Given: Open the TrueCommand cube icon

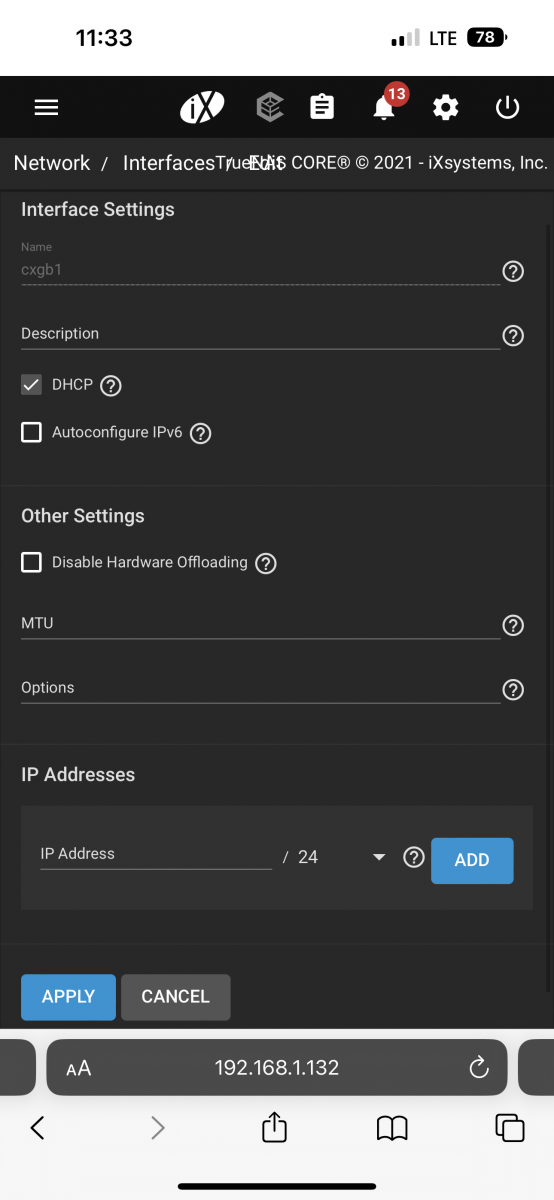Looking at the screenshot, I should (x=269, y=107).
